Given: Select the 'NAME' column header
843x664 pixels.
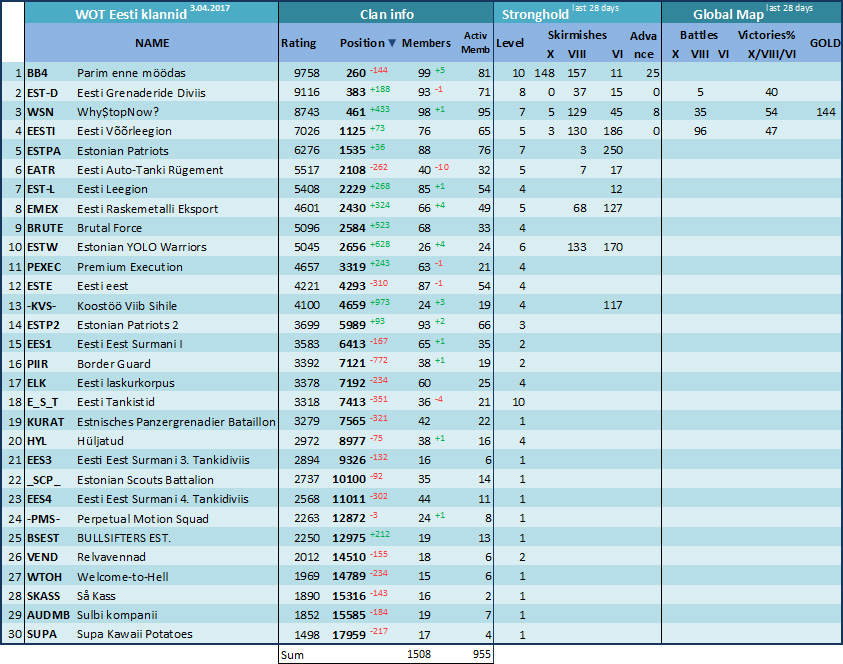Looking at the screenshot, I should point(152,43).
